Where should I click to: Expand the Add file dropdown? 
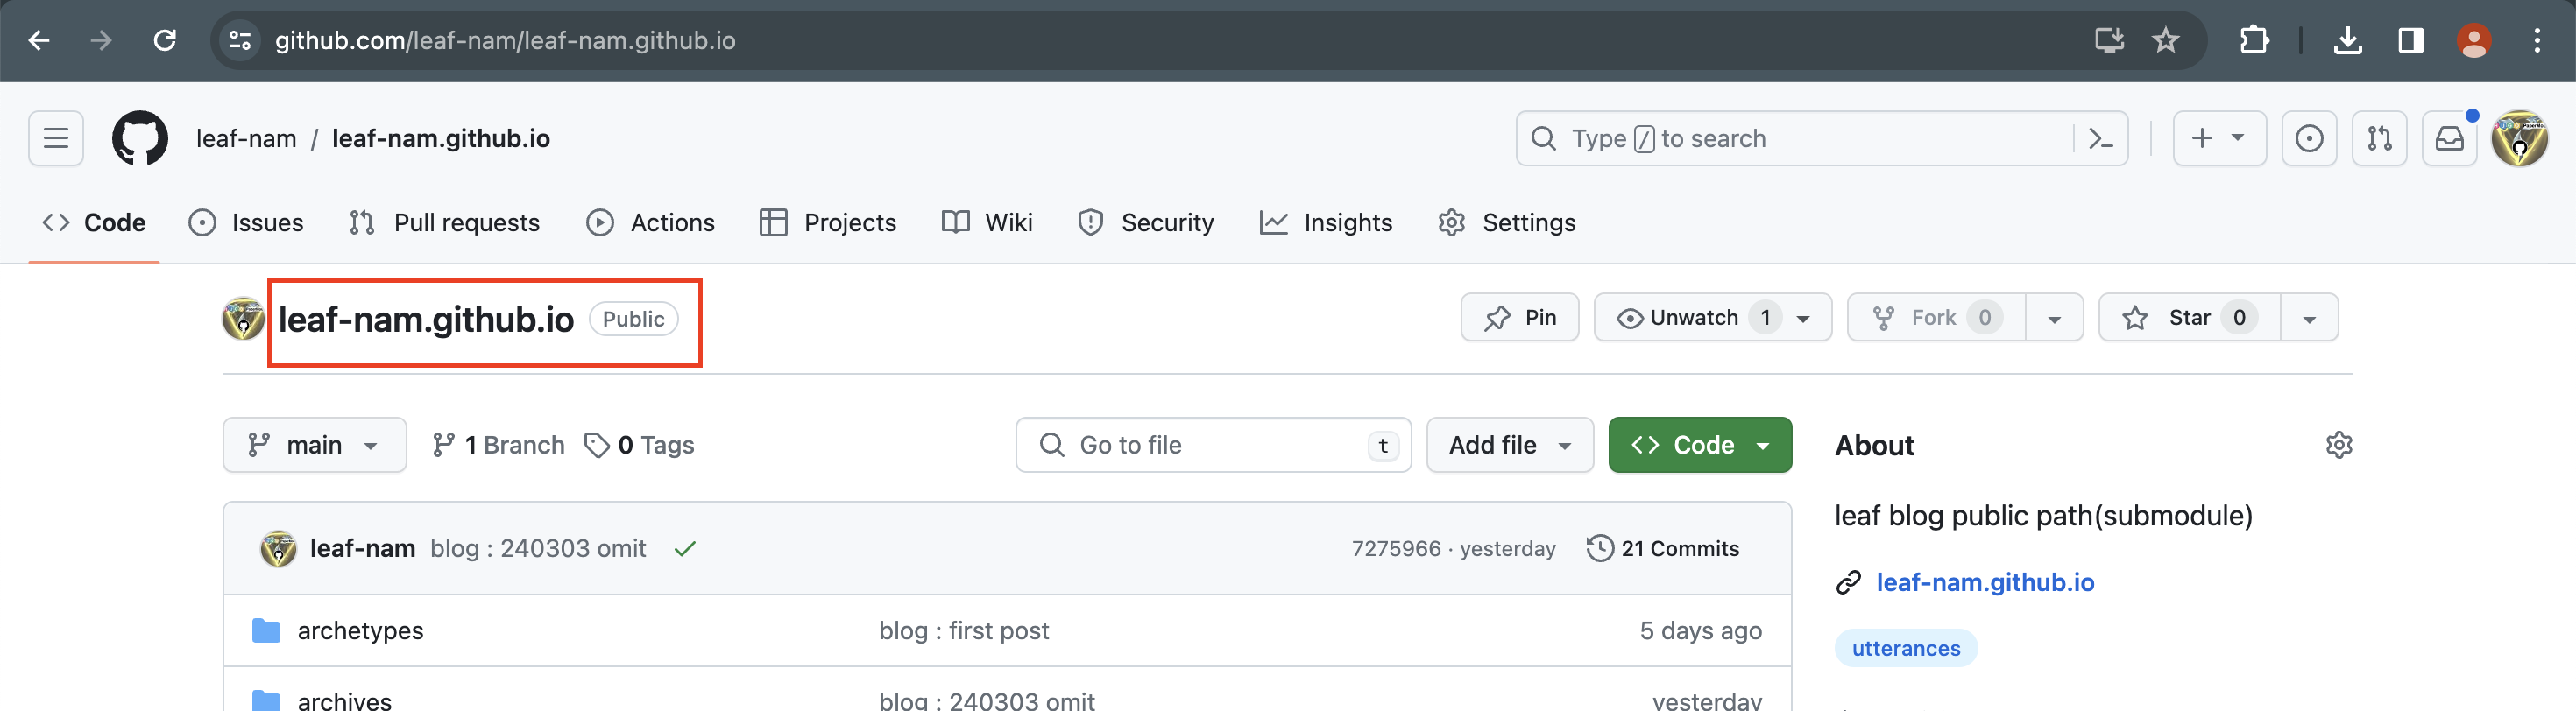[1509, 445]
